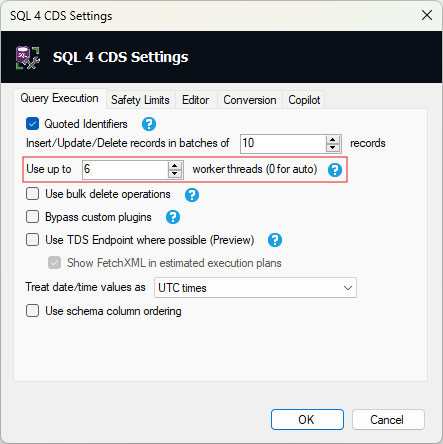Click the worker threads number field

coord(125,169)
